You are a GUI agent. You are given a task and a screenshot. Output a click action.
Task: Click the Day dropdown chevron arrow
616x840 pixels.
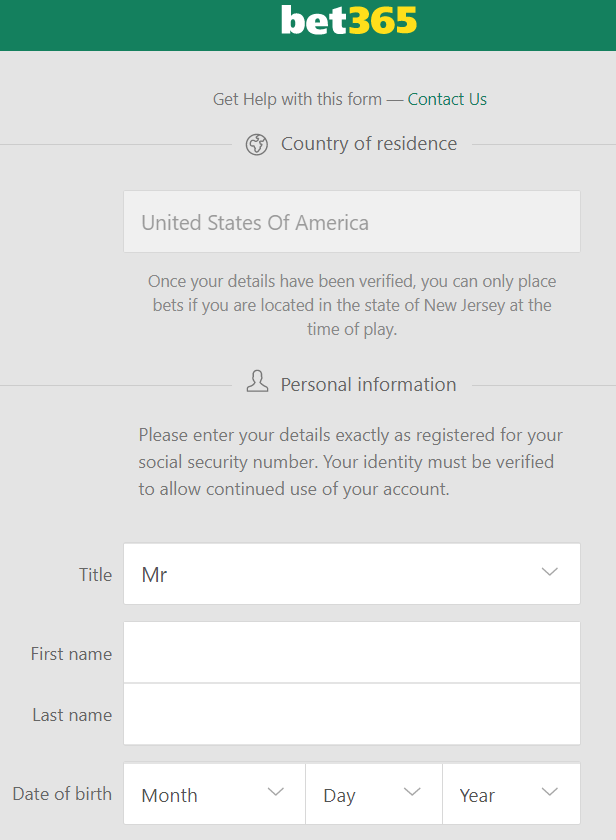pos(412,792)
